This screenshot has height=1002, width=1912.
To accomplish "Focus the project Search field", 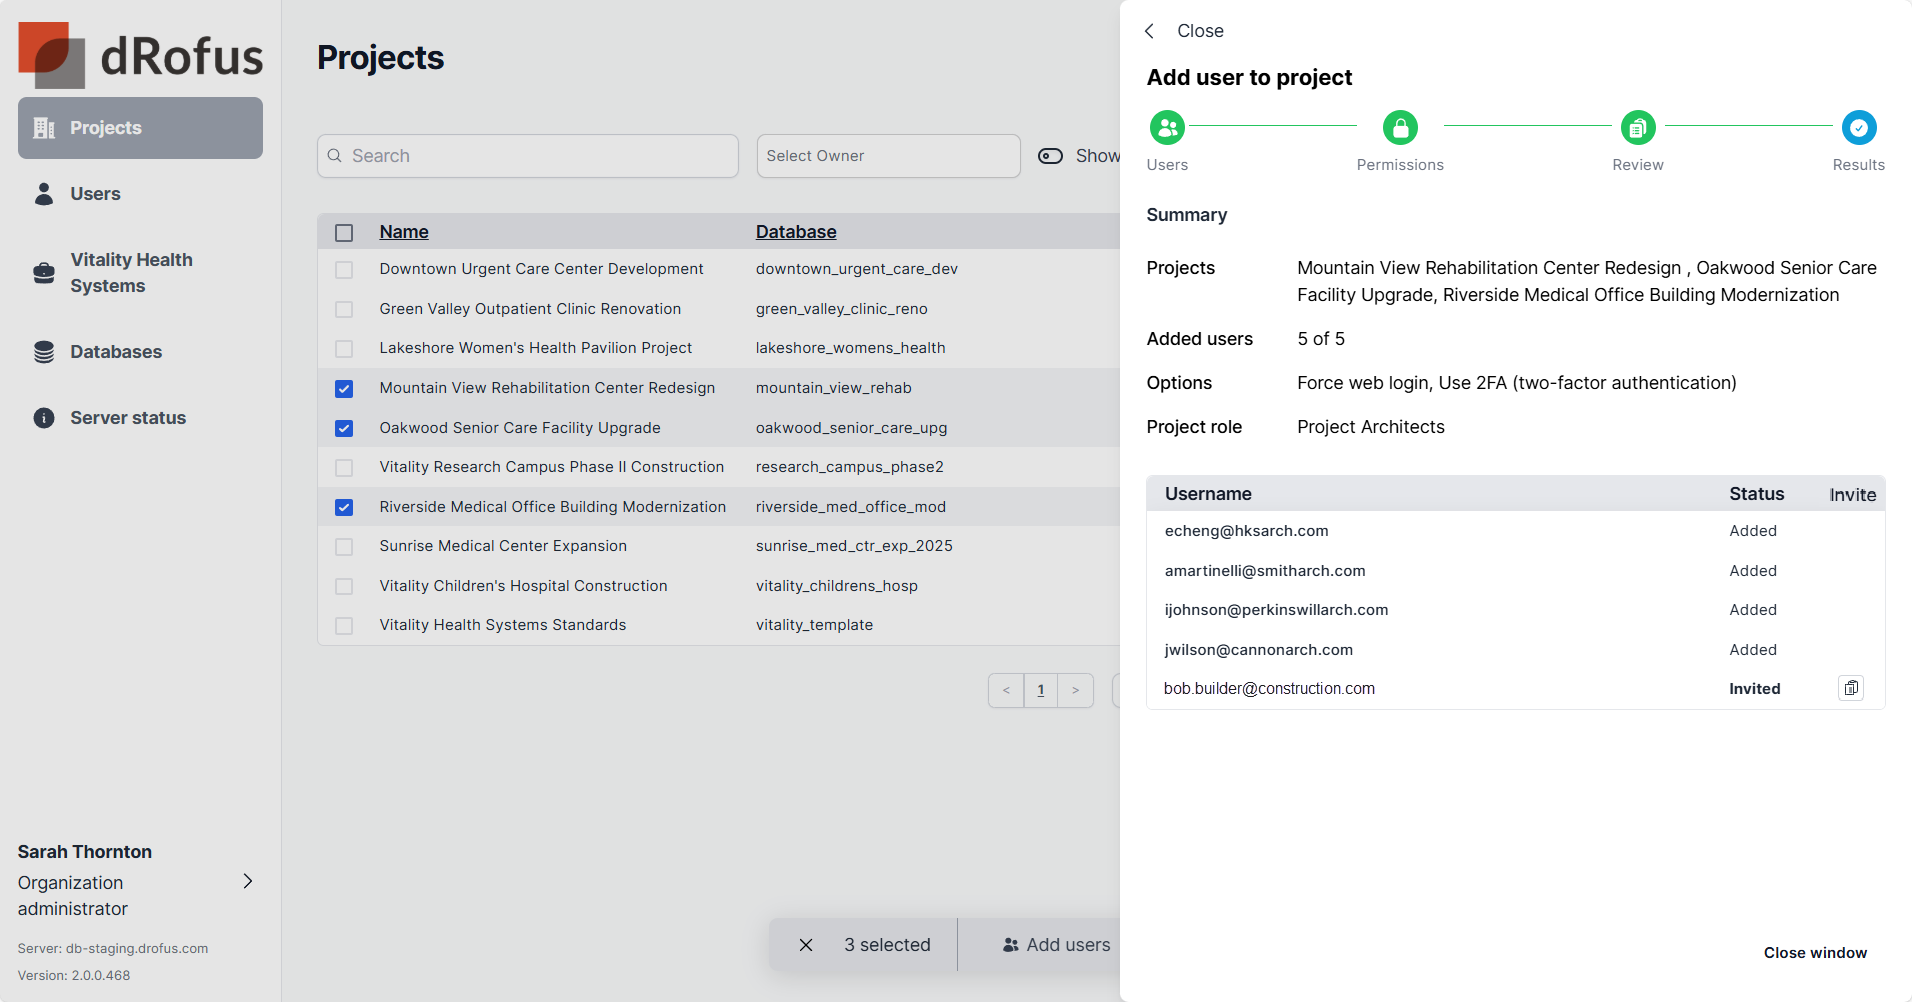I will pos(528,156).
